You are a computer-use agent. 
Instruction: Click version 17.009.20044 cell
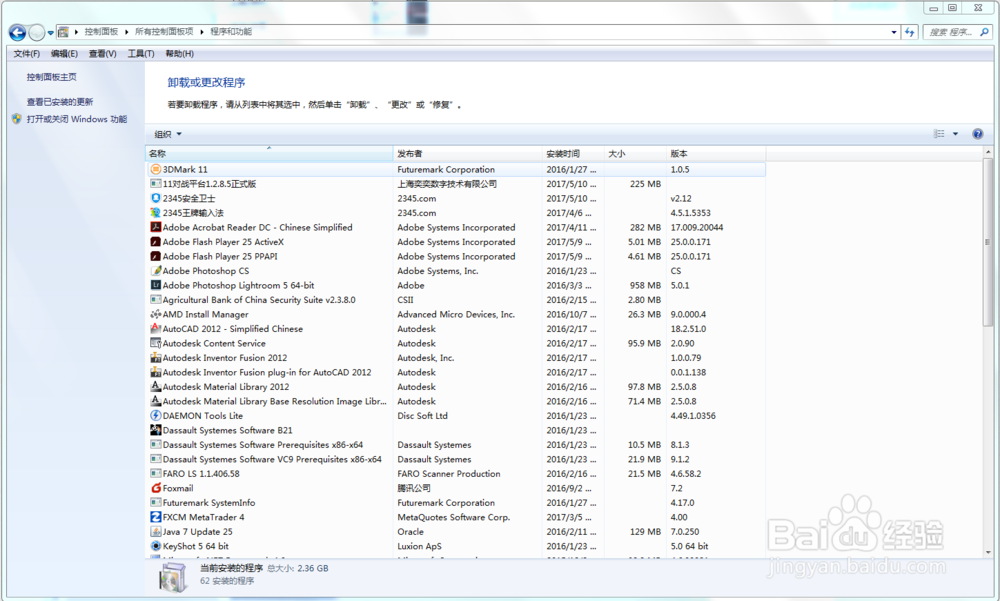tap(696, 227)
